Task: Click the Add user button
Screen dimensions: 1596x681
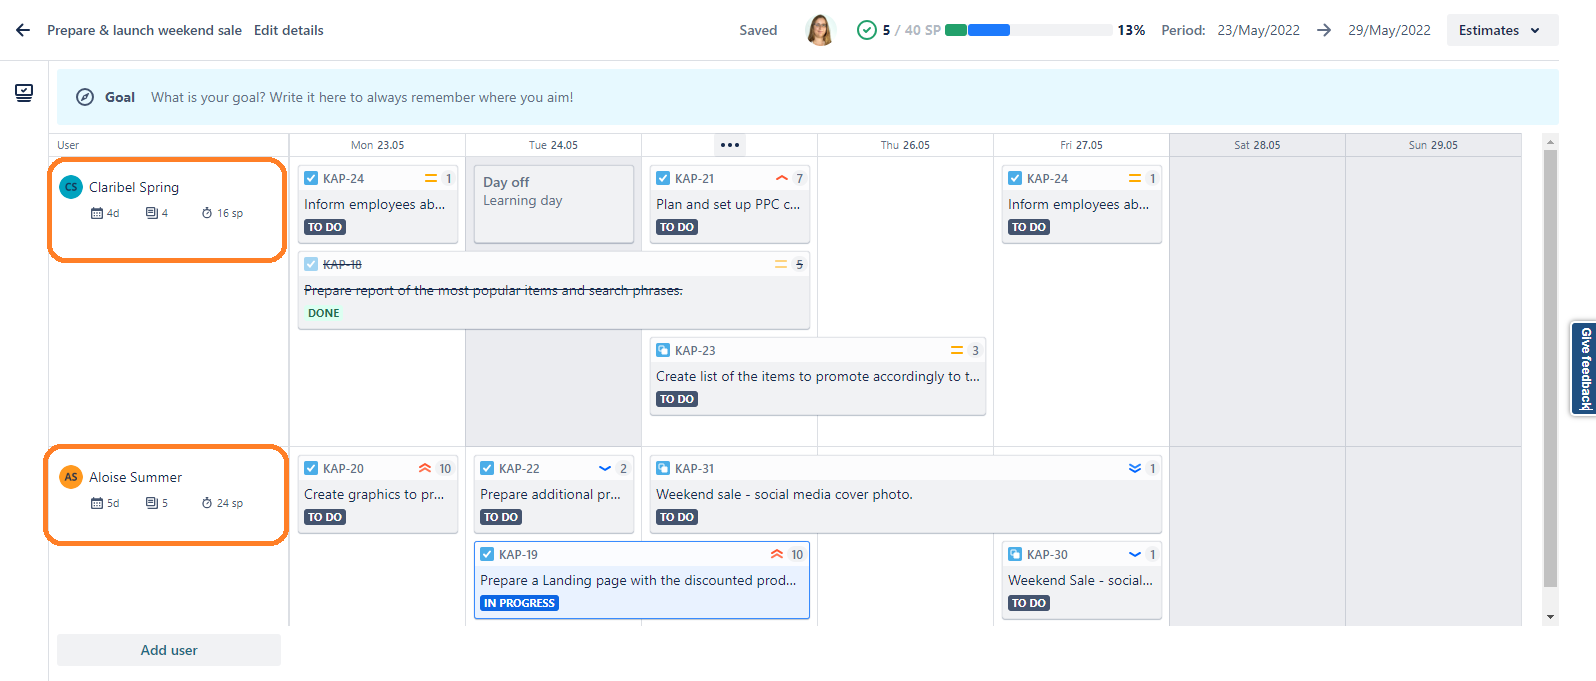Action: pyautogui.click(x=169, y=650)
